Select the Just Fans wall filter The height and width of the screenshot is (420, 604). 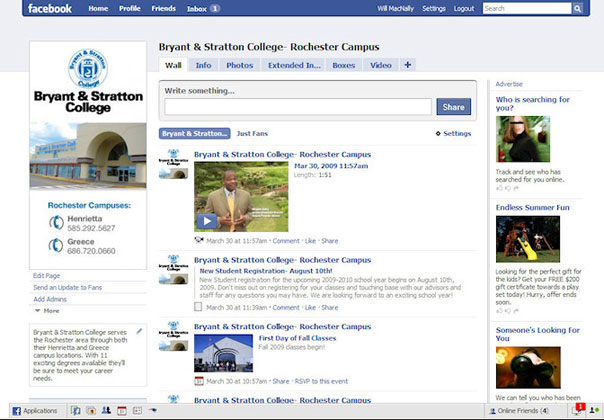[x=252, y=133]
